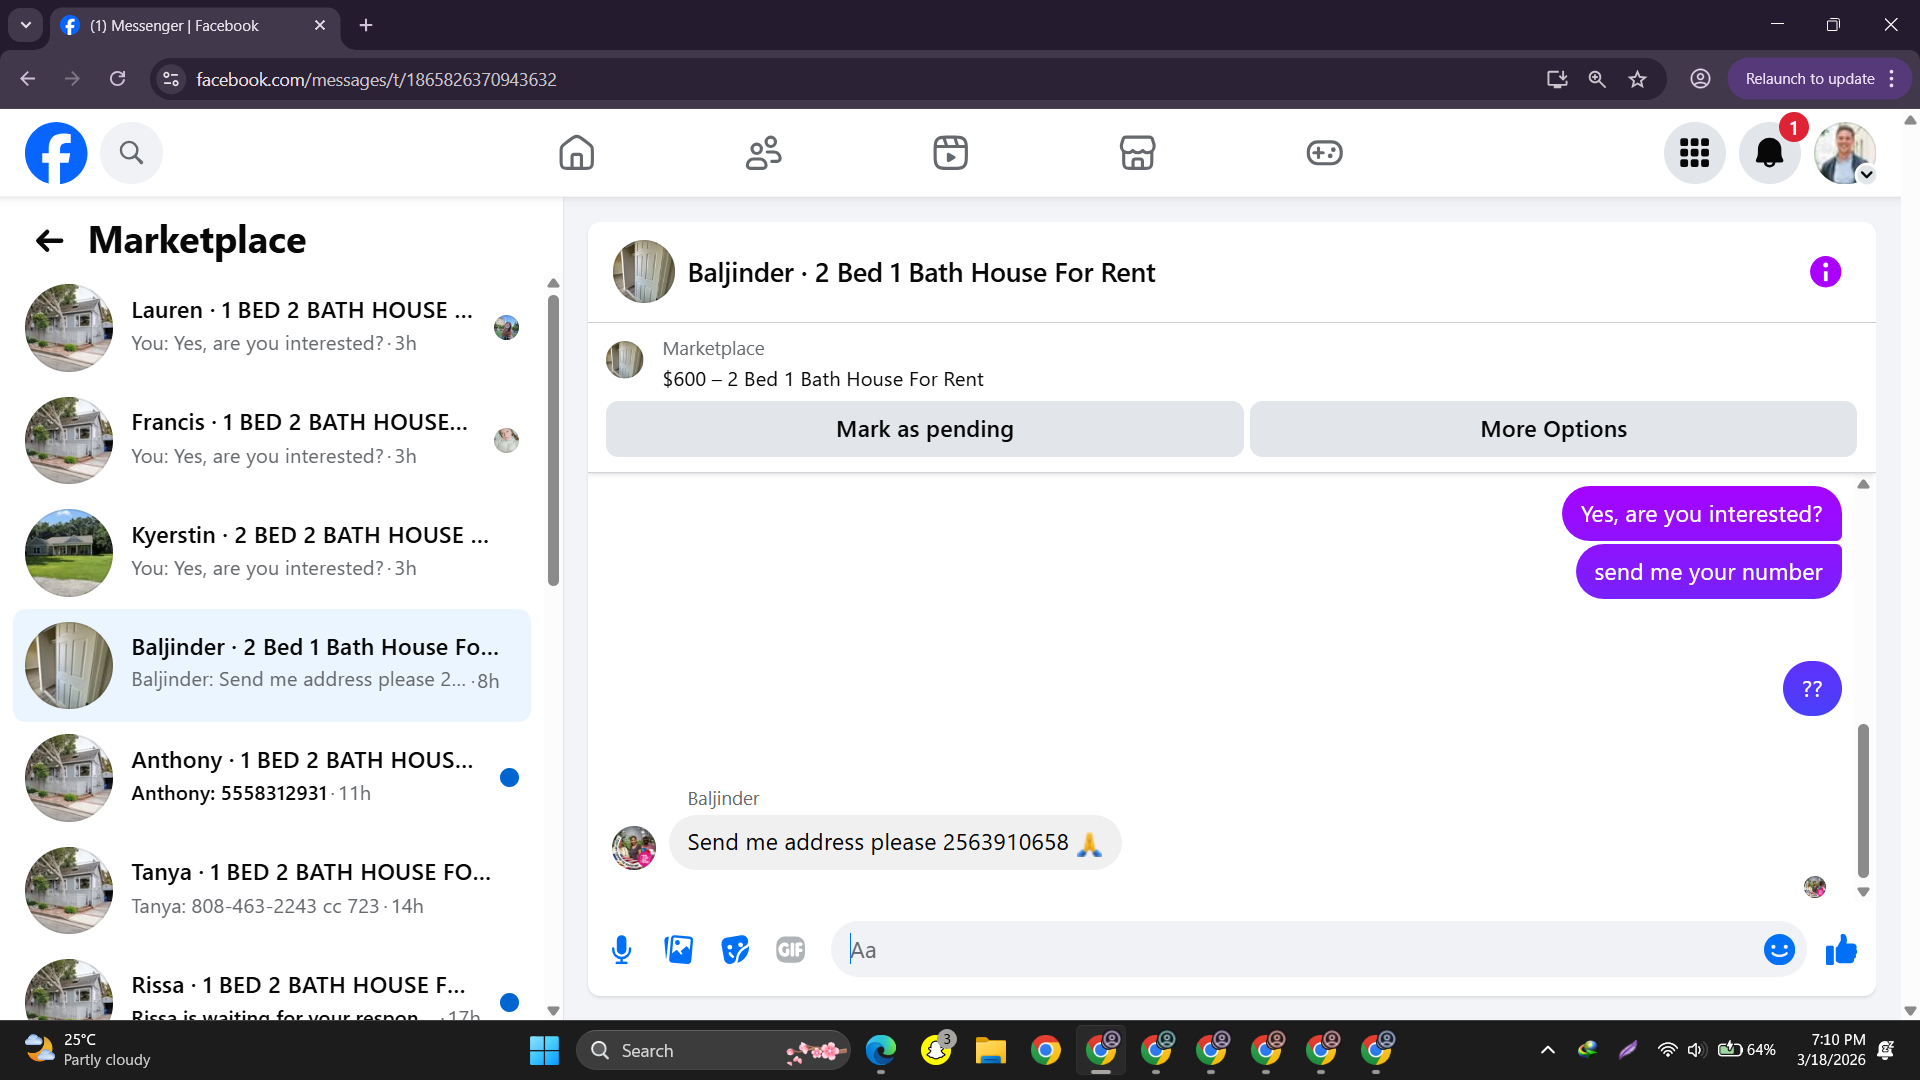Click More Options button
The image size is (1920, 1080).
(1553, 429)
